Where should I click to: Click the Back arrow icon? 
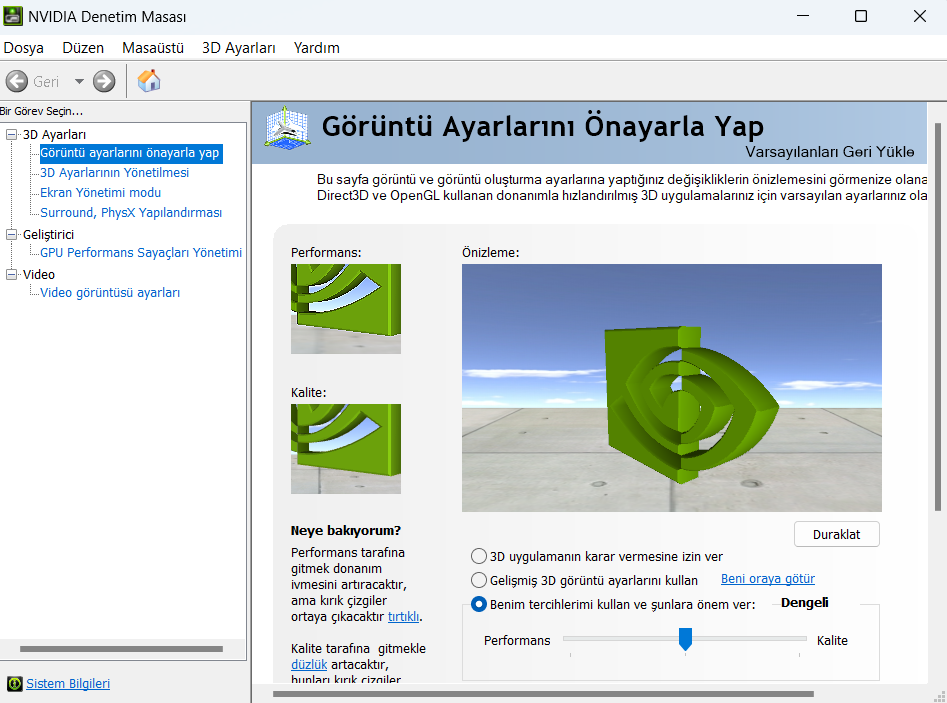[x=17, y=81]
